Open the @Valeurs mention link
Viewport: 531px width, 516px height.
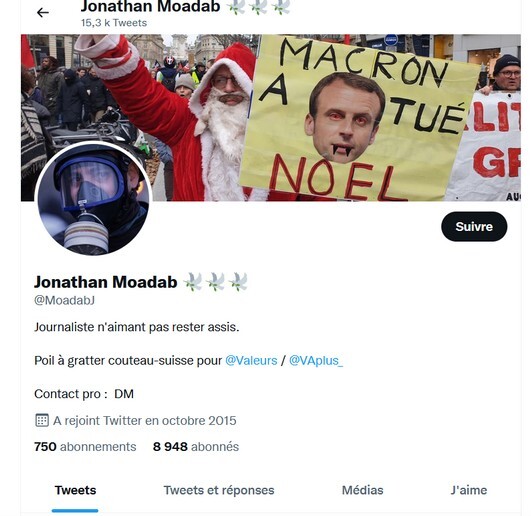251,361
